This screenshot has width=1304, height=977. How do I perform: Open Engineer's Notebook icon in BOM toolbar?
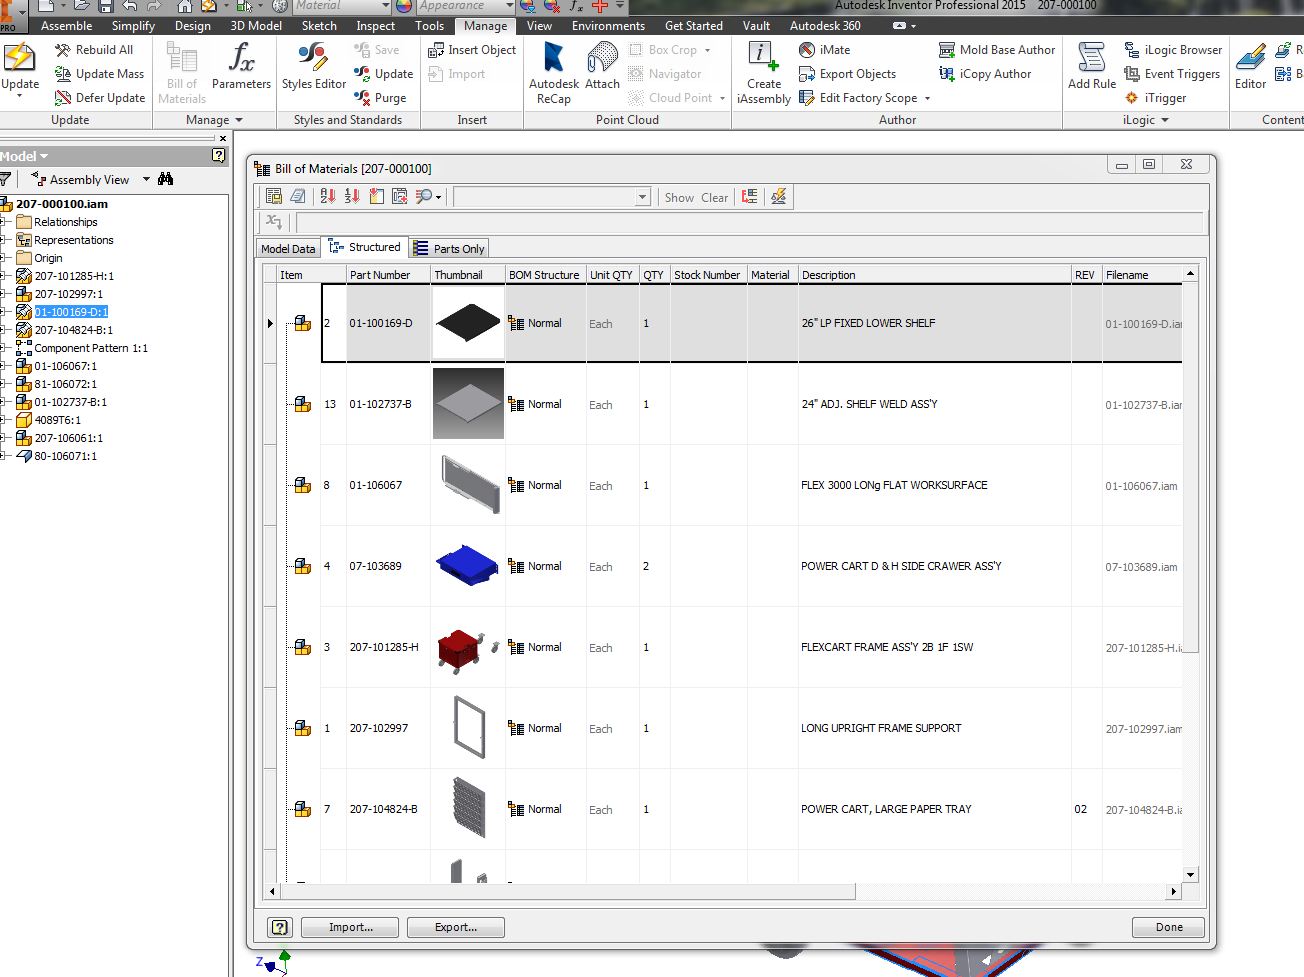[297, 197]
